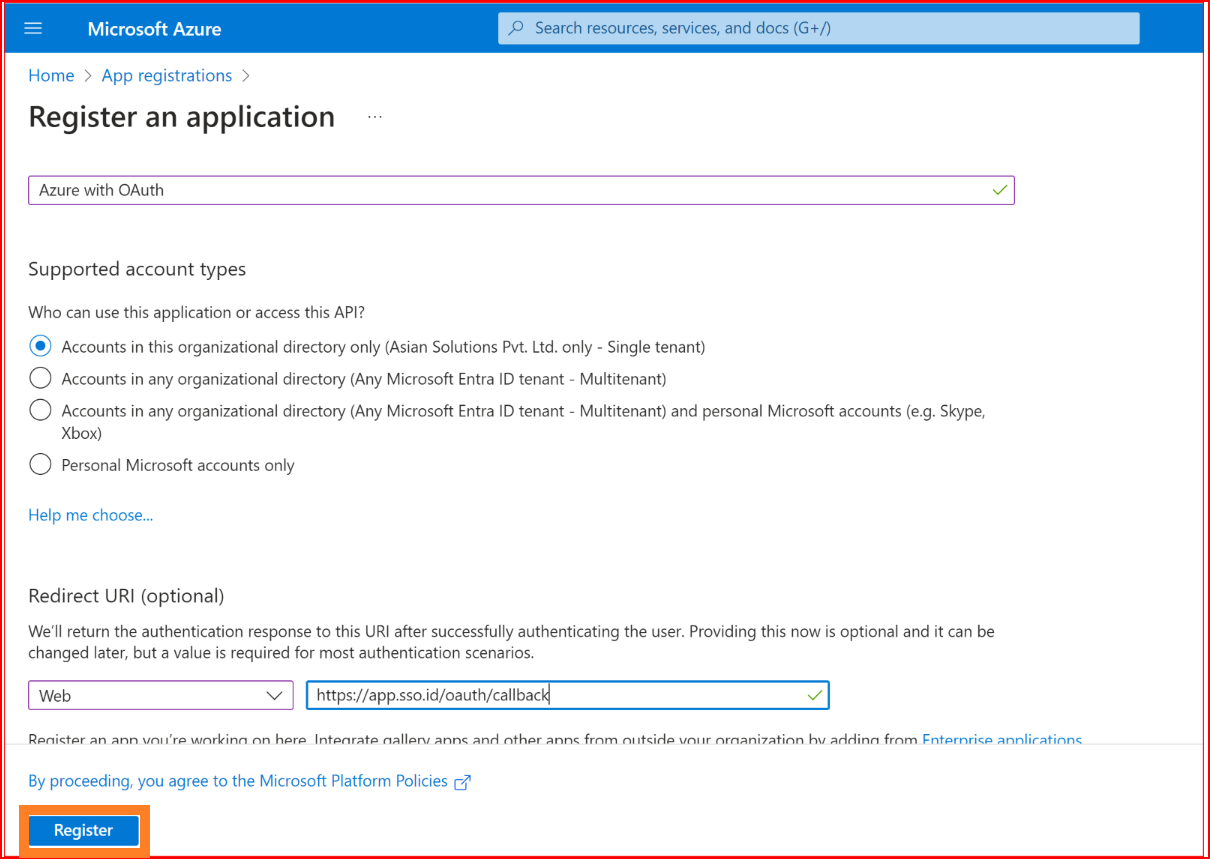Go to Home breadcrumb

point(51,76)
